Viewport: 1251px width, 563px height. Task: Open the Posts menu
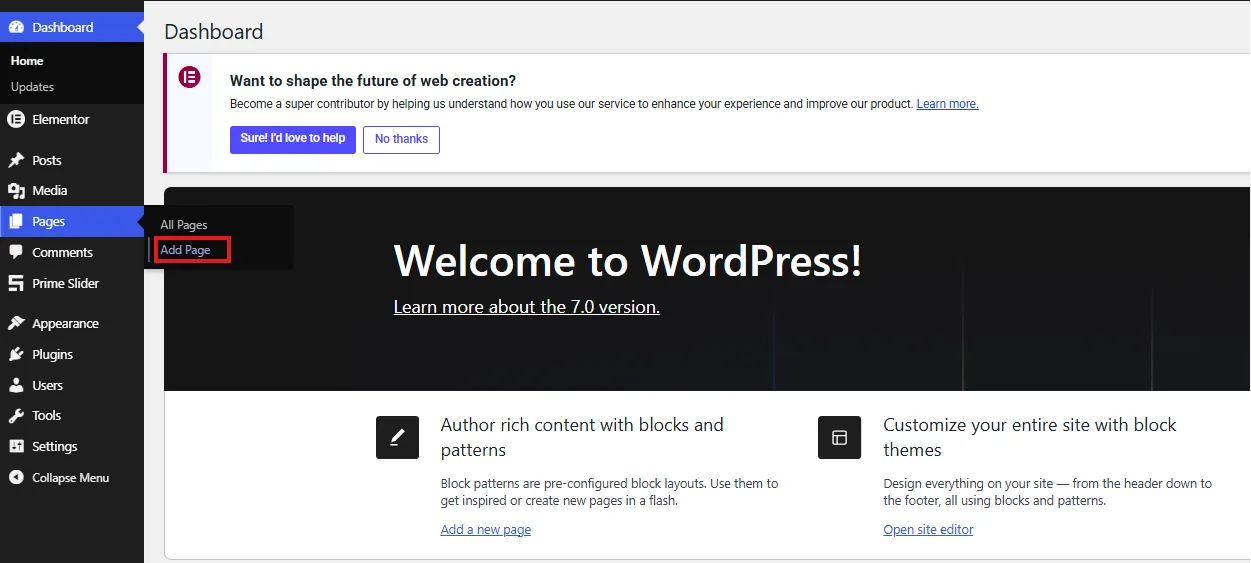[72, 160]
